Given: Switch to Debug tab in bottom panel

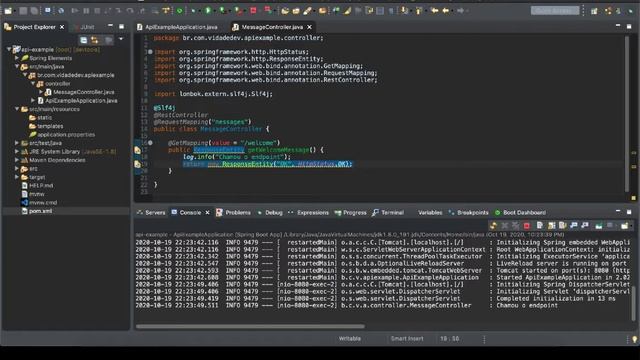Looking at the screenshot, I should tap(270, 213).
